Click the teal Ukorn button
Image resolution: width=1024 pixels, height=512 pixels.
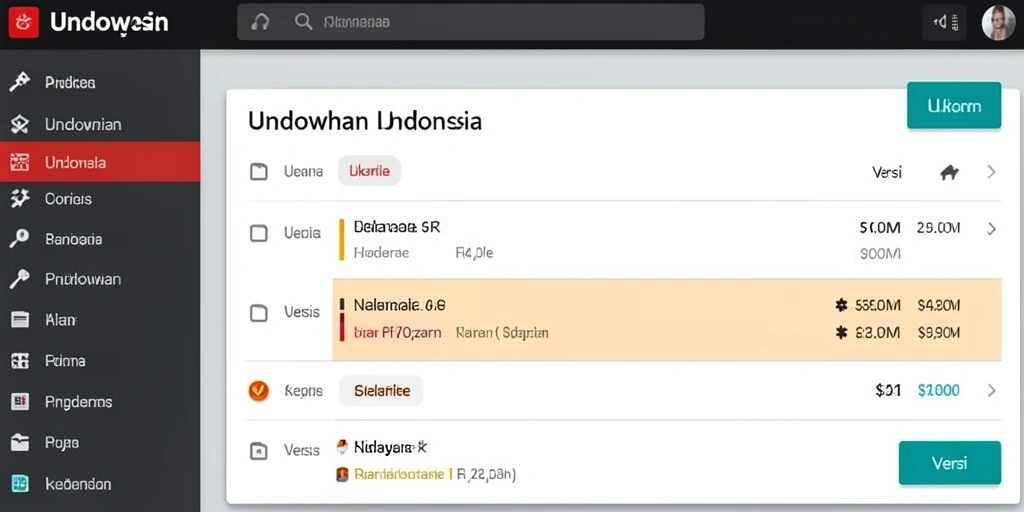click(953, 106)
